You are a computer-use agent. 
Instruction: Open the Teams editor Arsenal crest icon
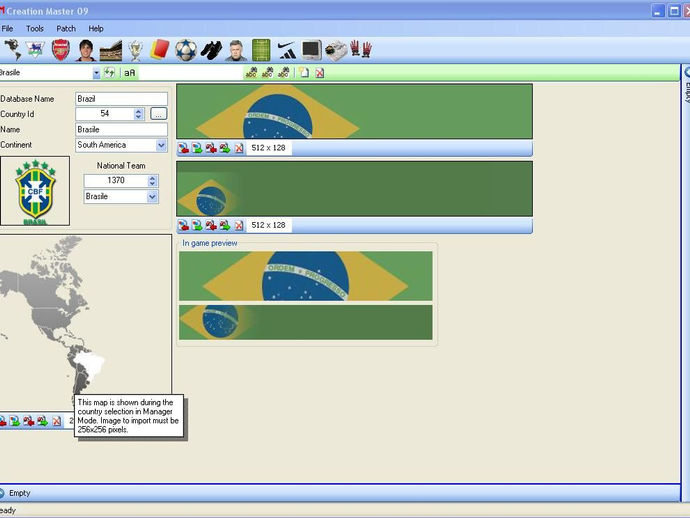(61, 50)
